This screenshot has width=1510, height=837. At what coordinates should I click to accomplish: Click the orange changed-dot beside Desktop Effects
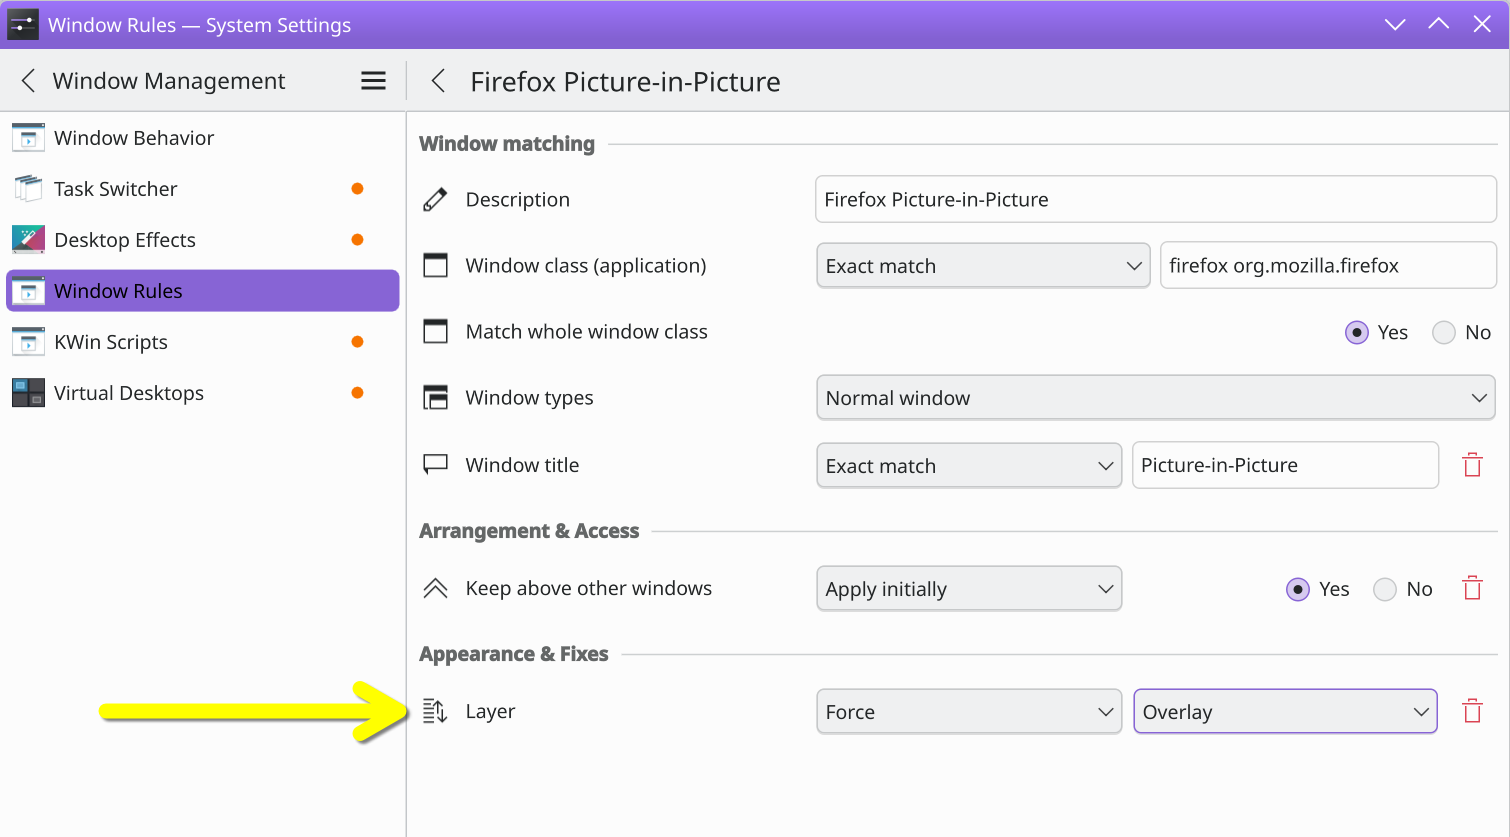[357, 240]
